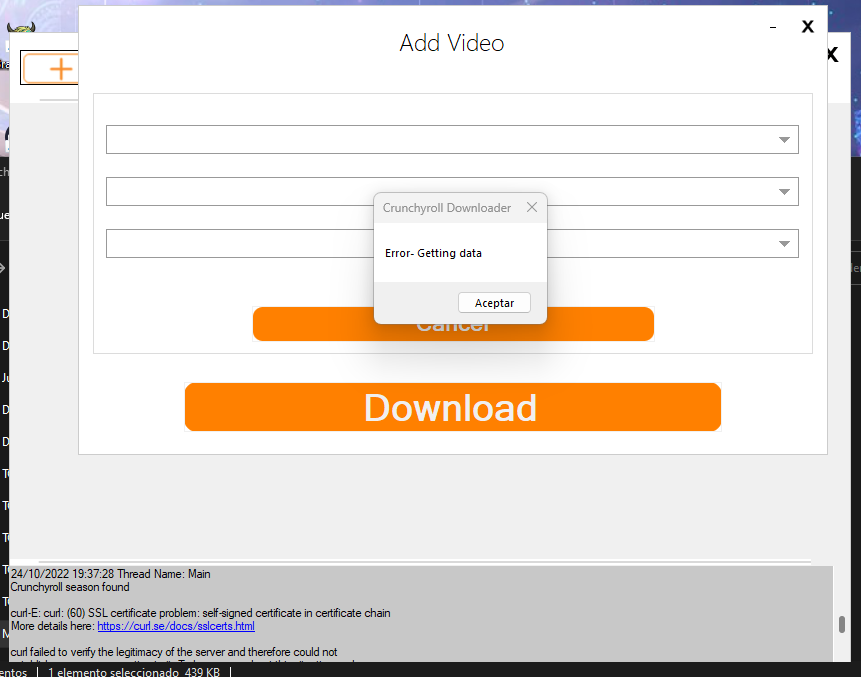Screen dimensions: 861x677
Task: Open the third dropdown next to the error popup
Action: [x=784, y=243]
